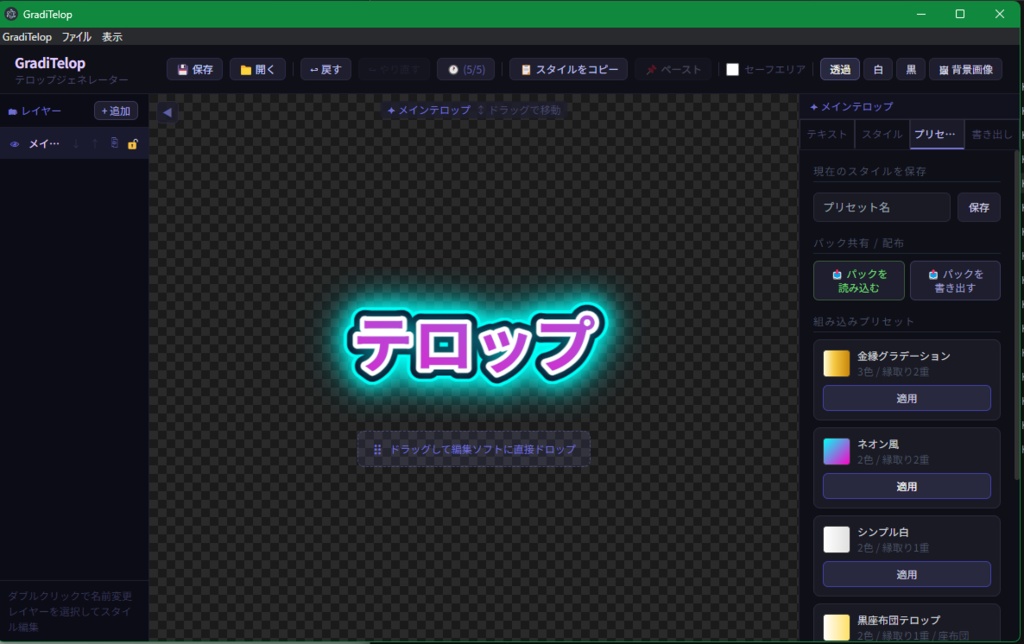Screen dimensions: 1024x644
Task: Click the 現在のスタイルを保存 section label
Action: point(869,171)
